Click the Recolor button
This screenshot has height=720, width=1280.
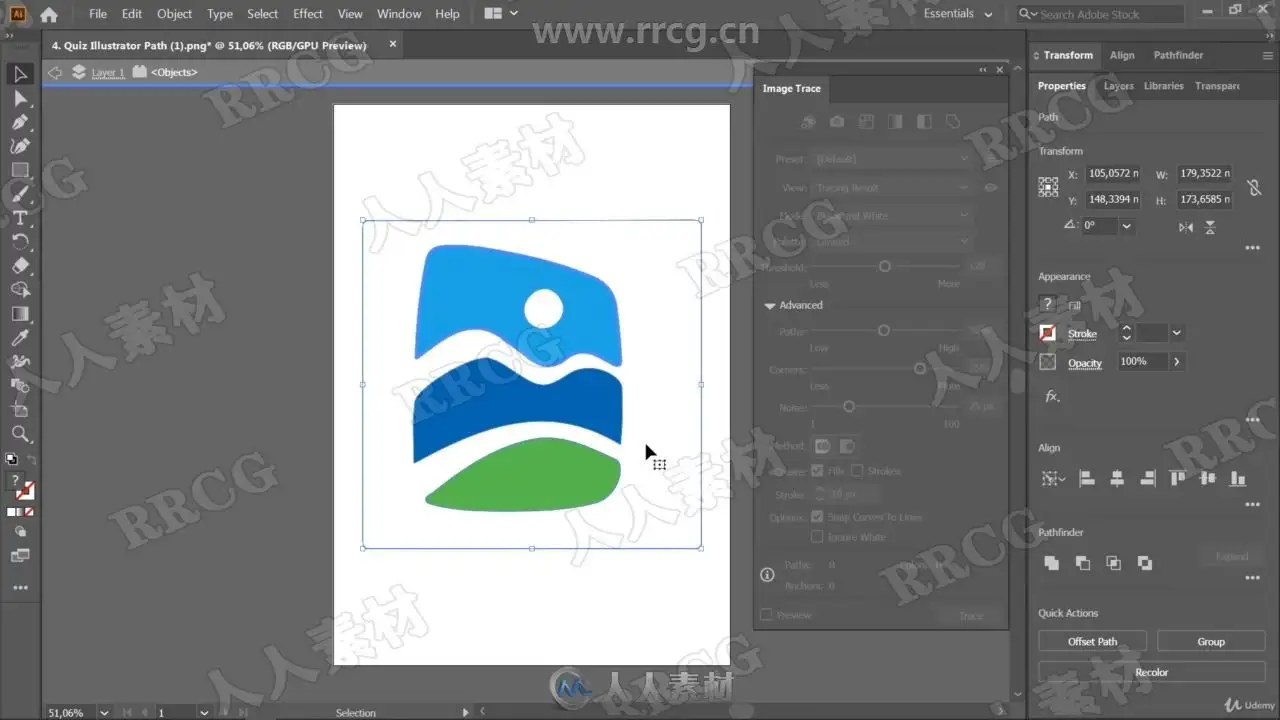click(1152, 672)
